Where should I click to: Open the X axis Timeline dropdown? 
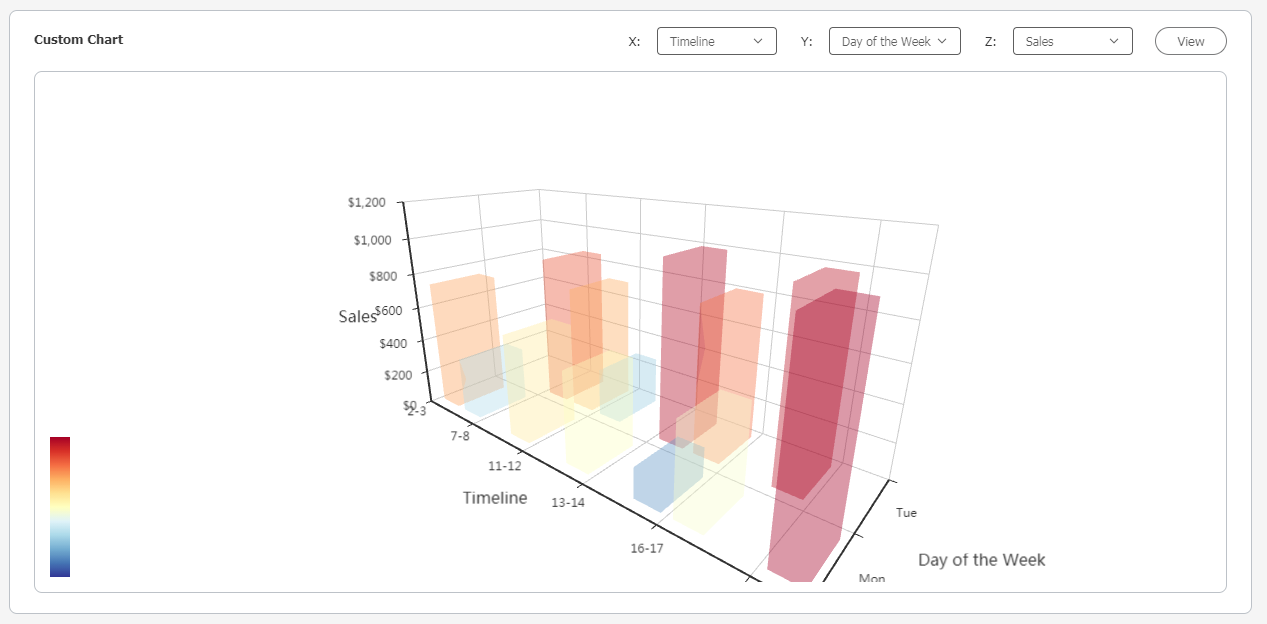tap(716, 41)
